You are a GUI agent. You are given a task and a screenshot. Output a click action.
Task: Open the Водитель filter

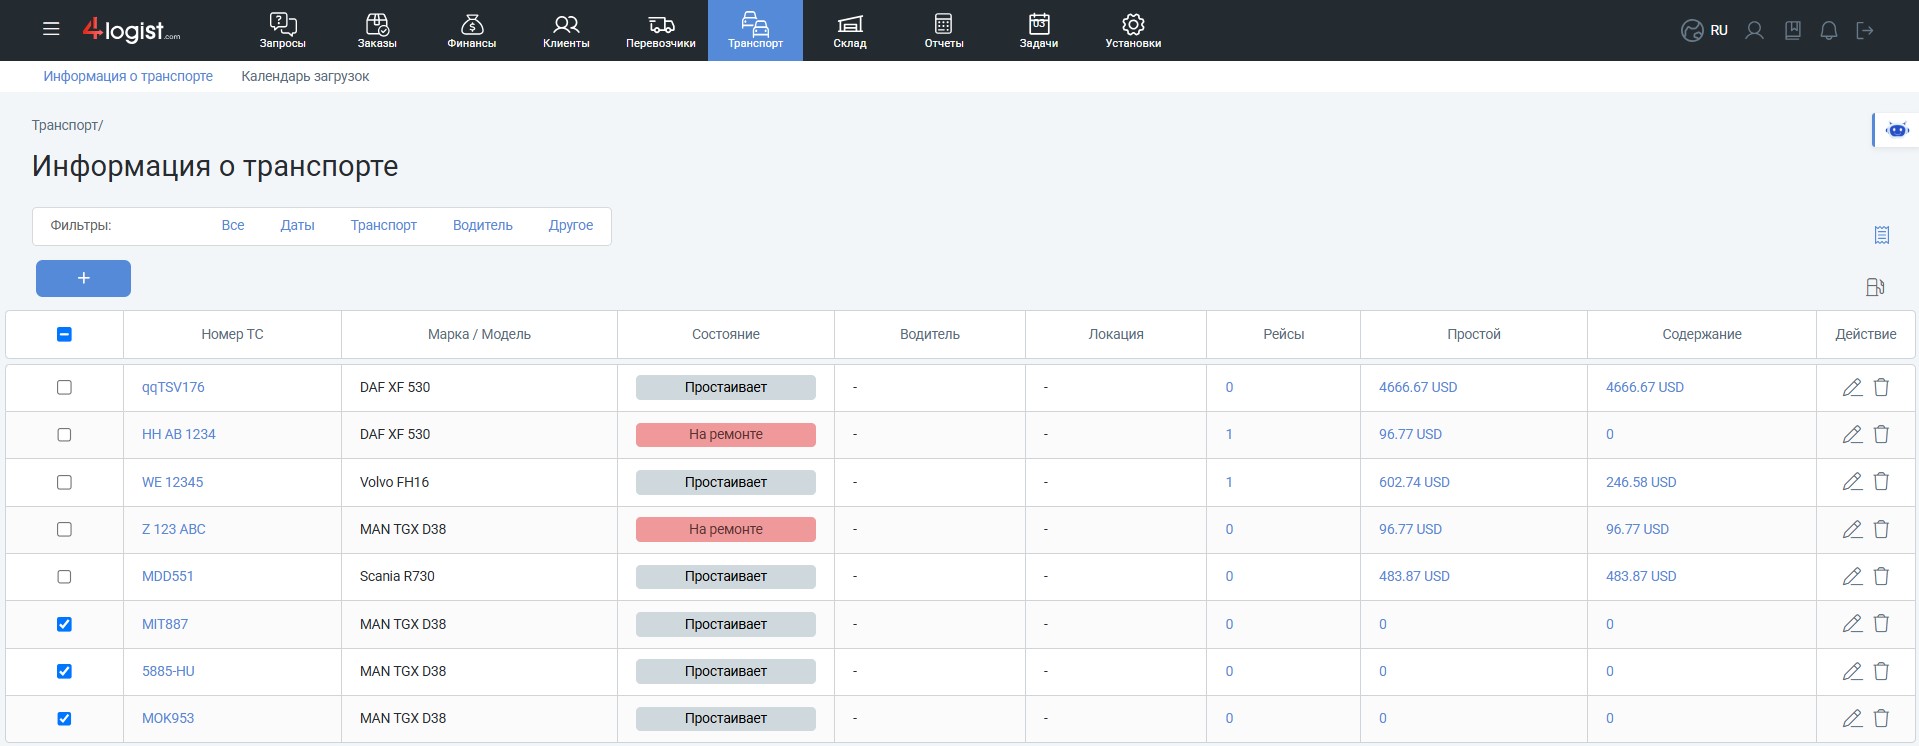point(482,225)
